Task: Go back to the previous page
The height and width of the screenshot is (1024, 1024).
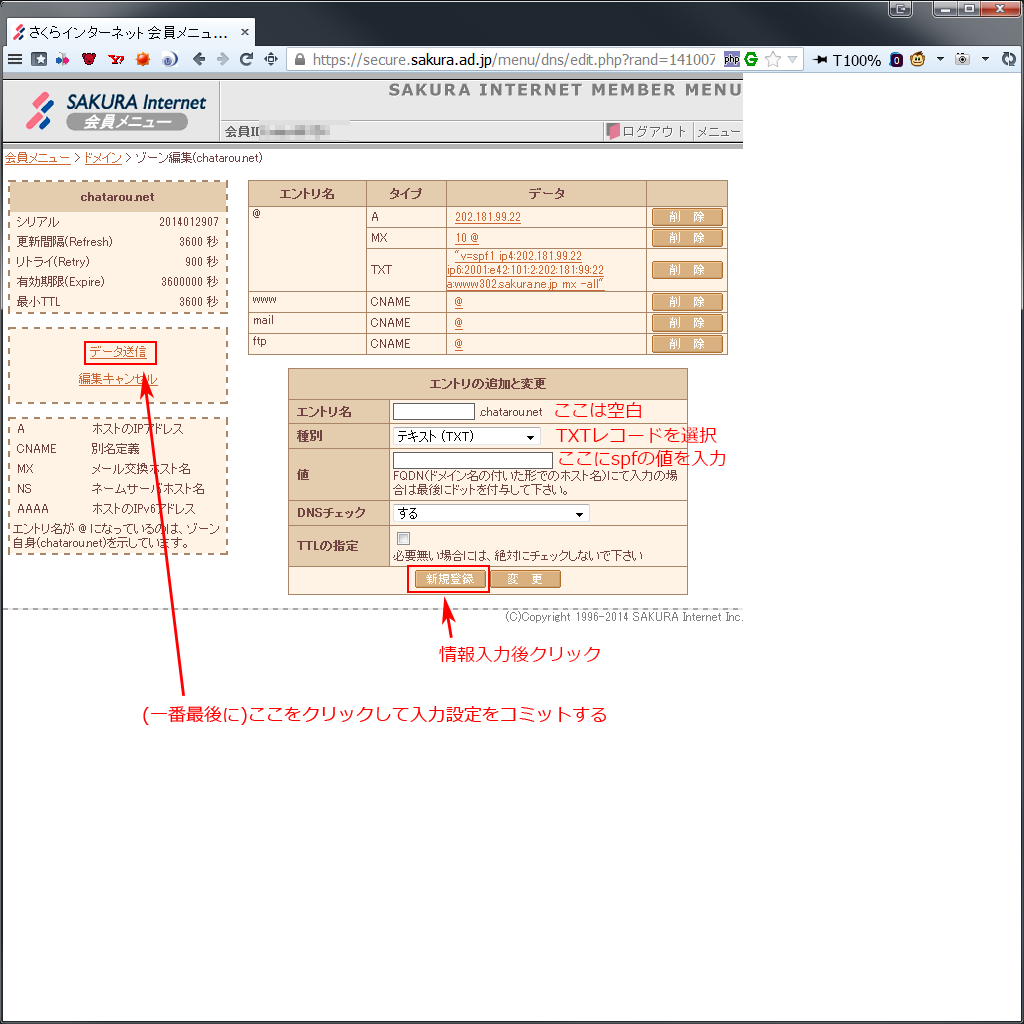Action: pyautogui.click(x=199, y=59)
